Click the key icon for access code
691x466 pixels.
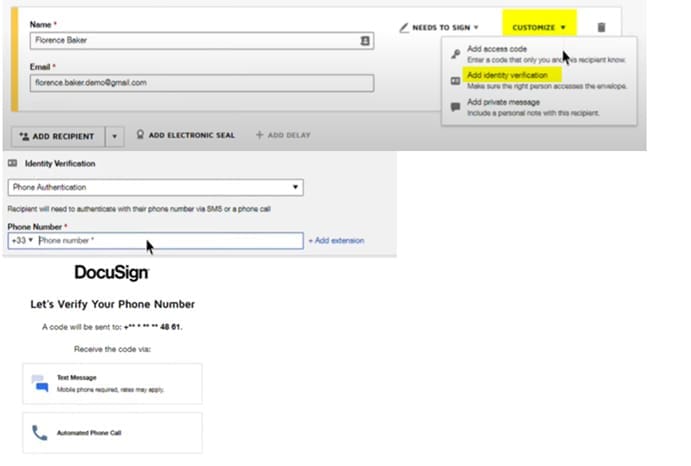(x=455, y=53)
